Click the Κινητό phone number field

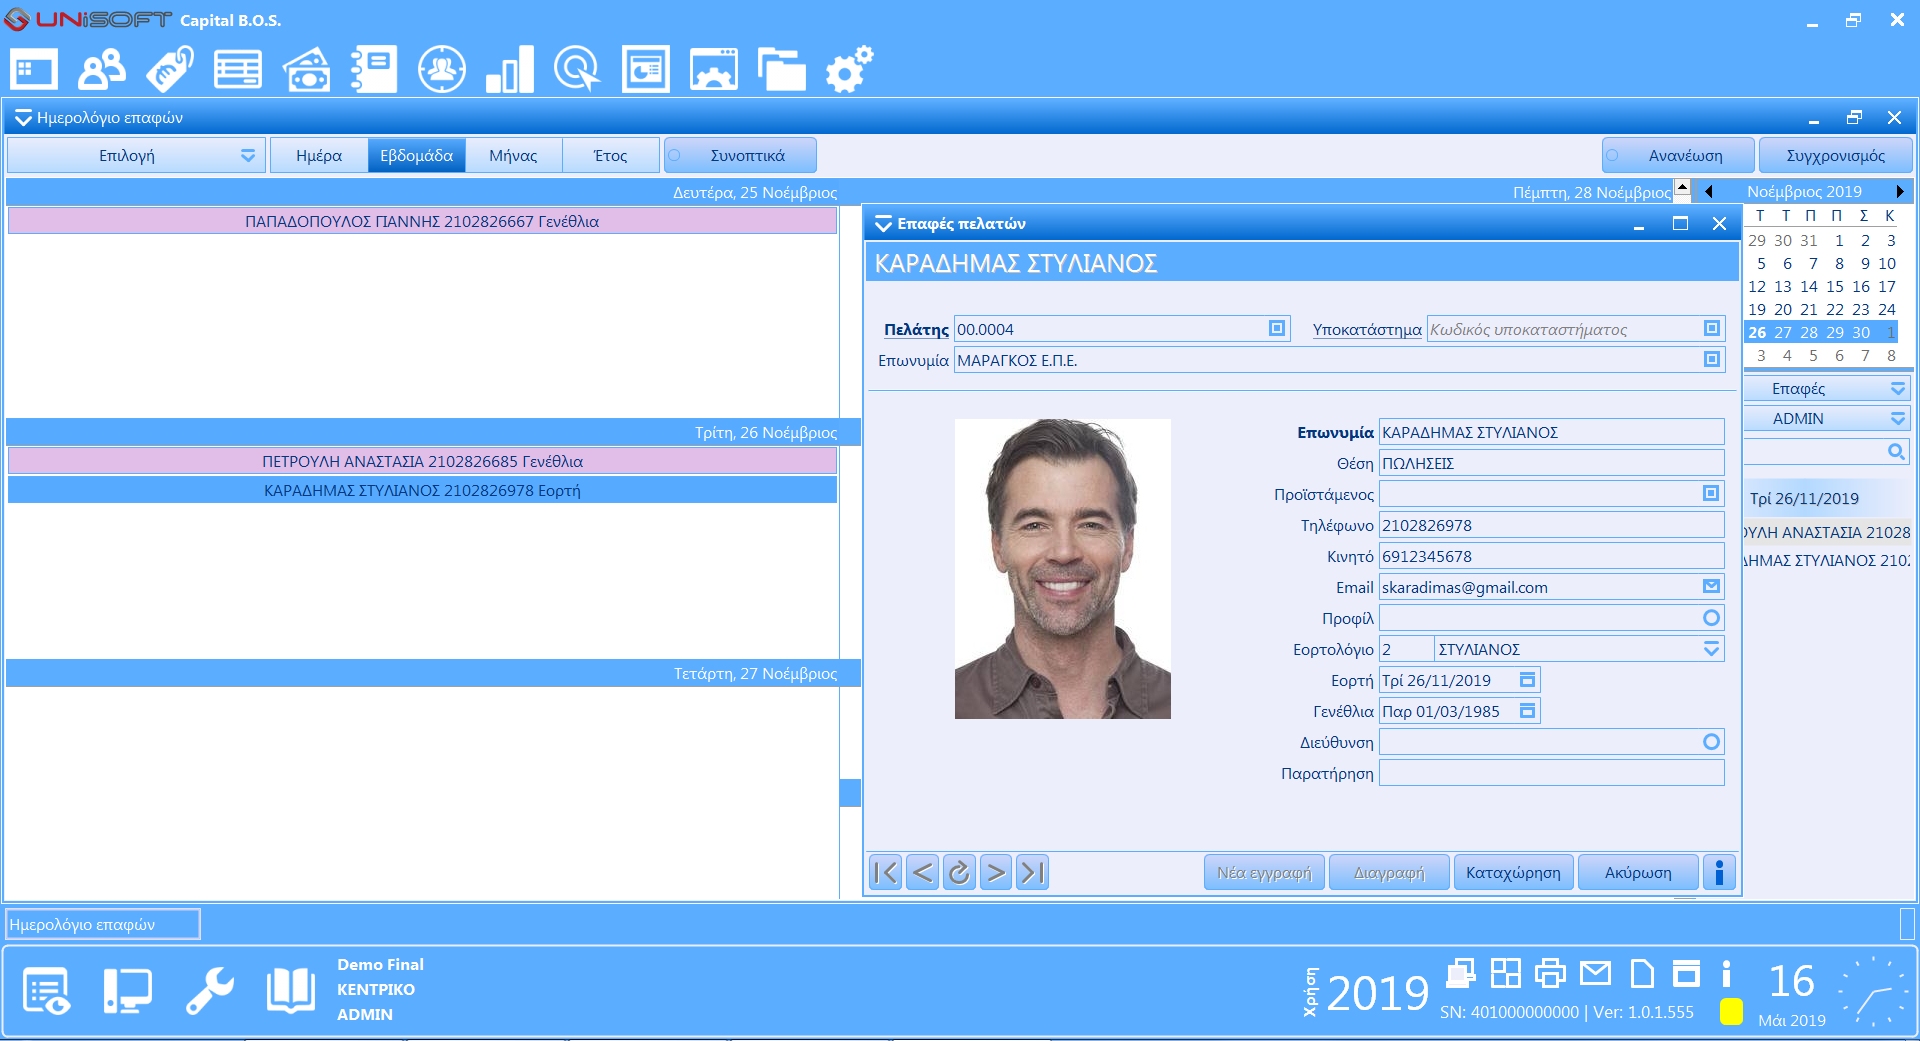point(1551,556)
